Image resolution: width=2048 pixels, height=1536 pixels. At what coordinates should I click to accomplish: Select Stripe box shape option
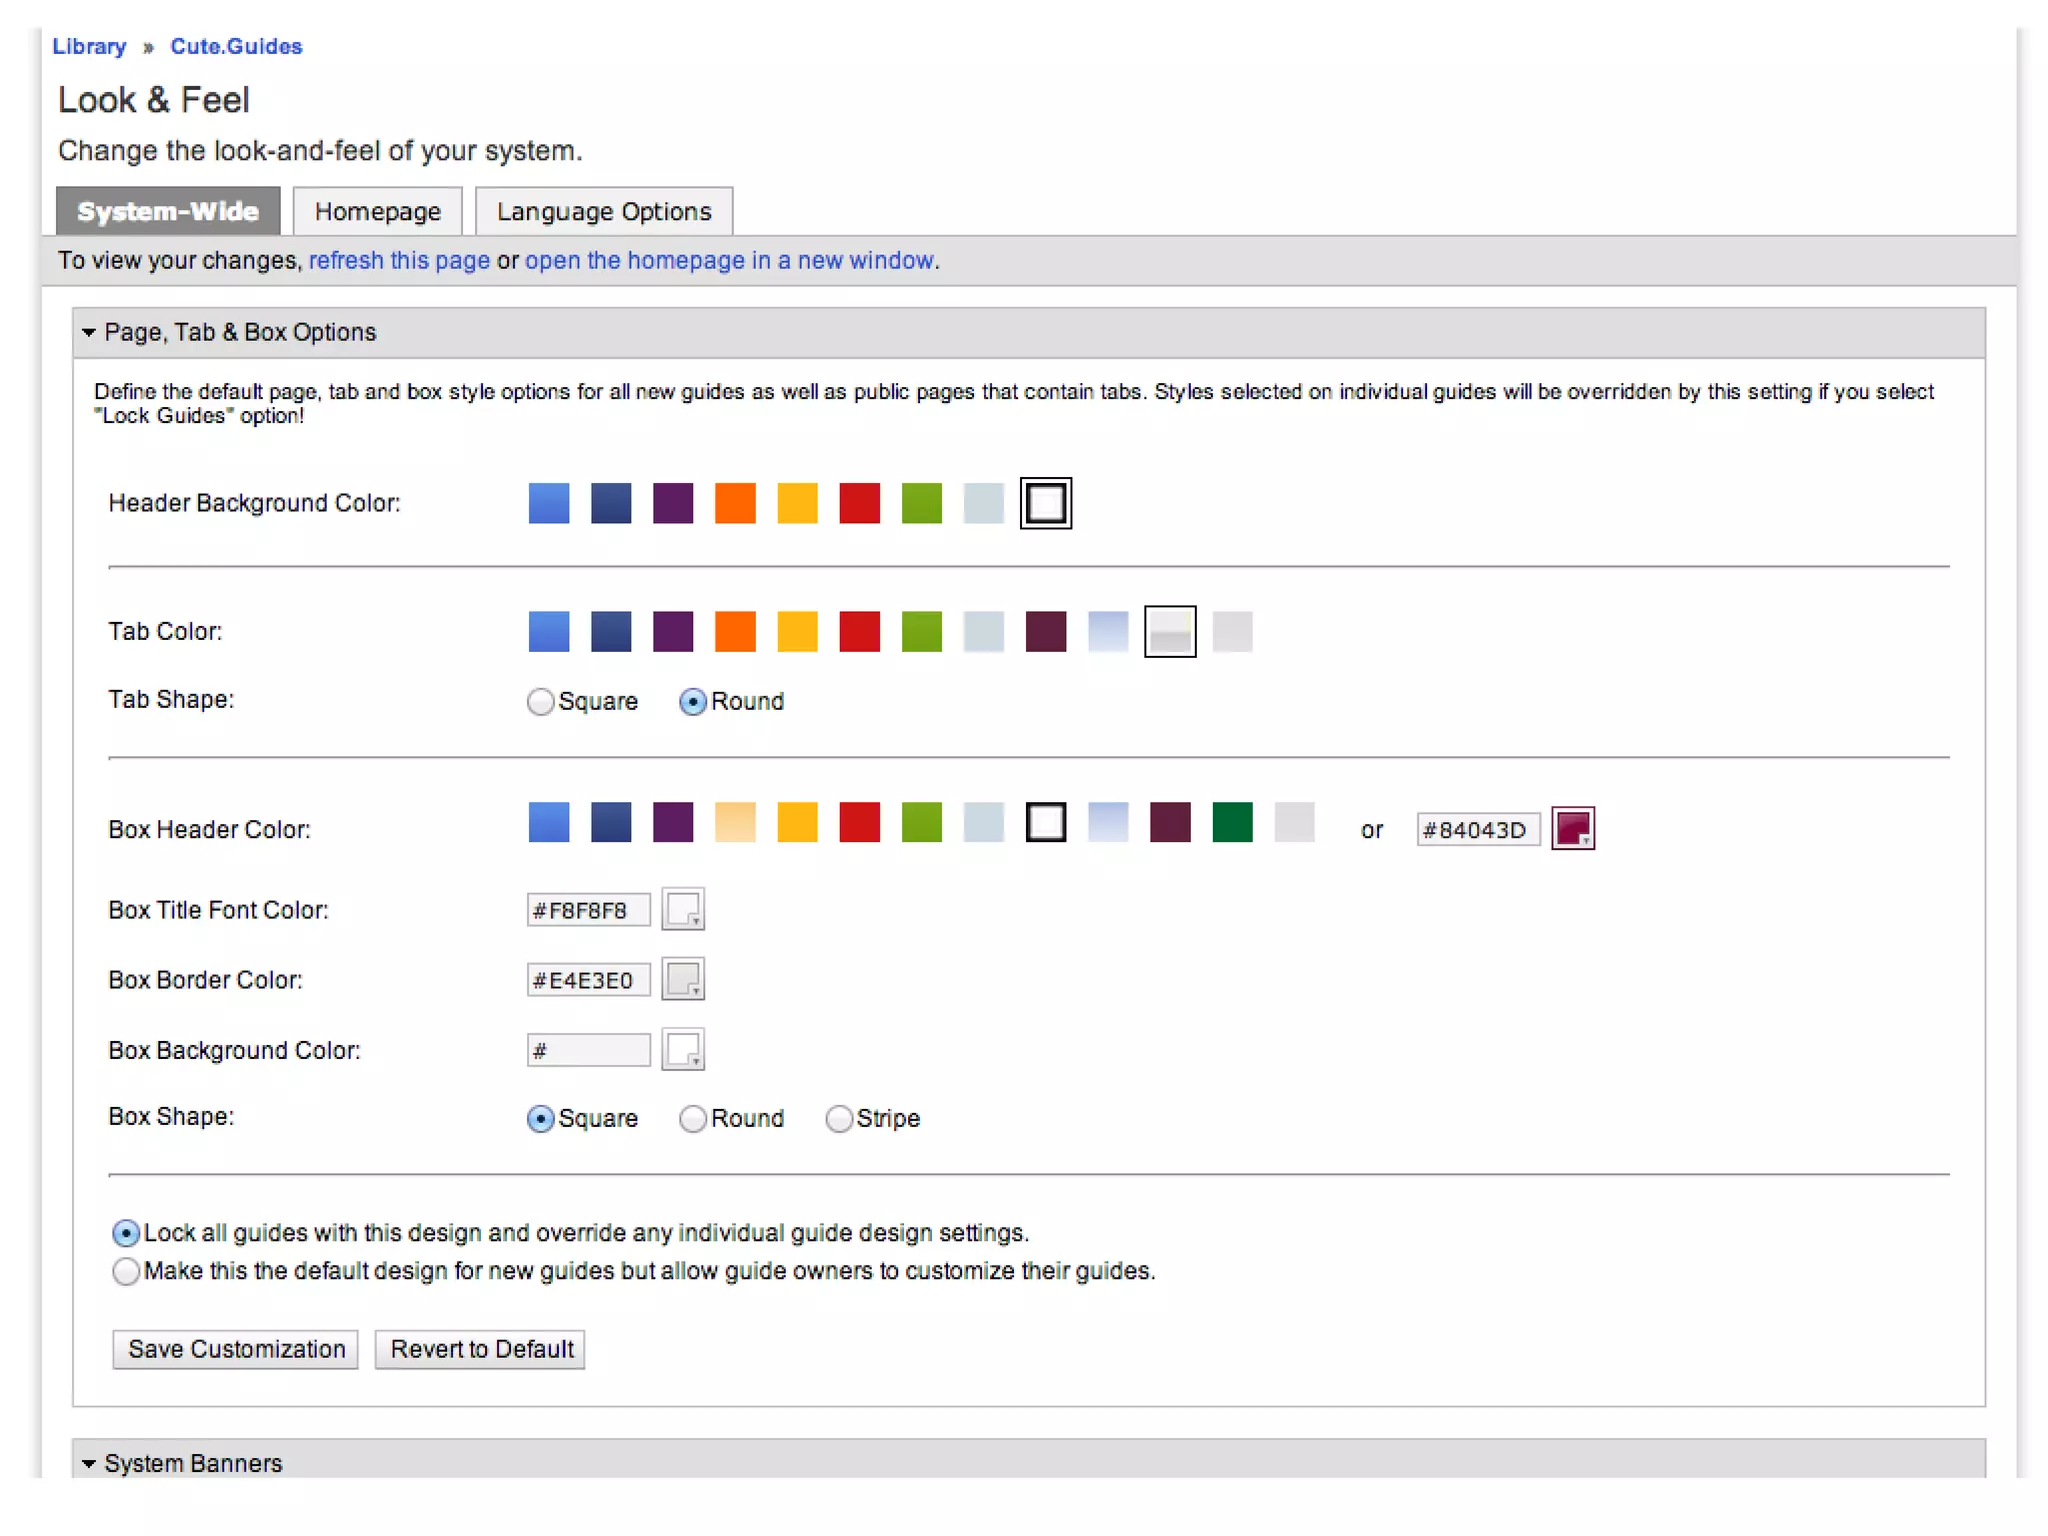click(x=839, y=1119)
